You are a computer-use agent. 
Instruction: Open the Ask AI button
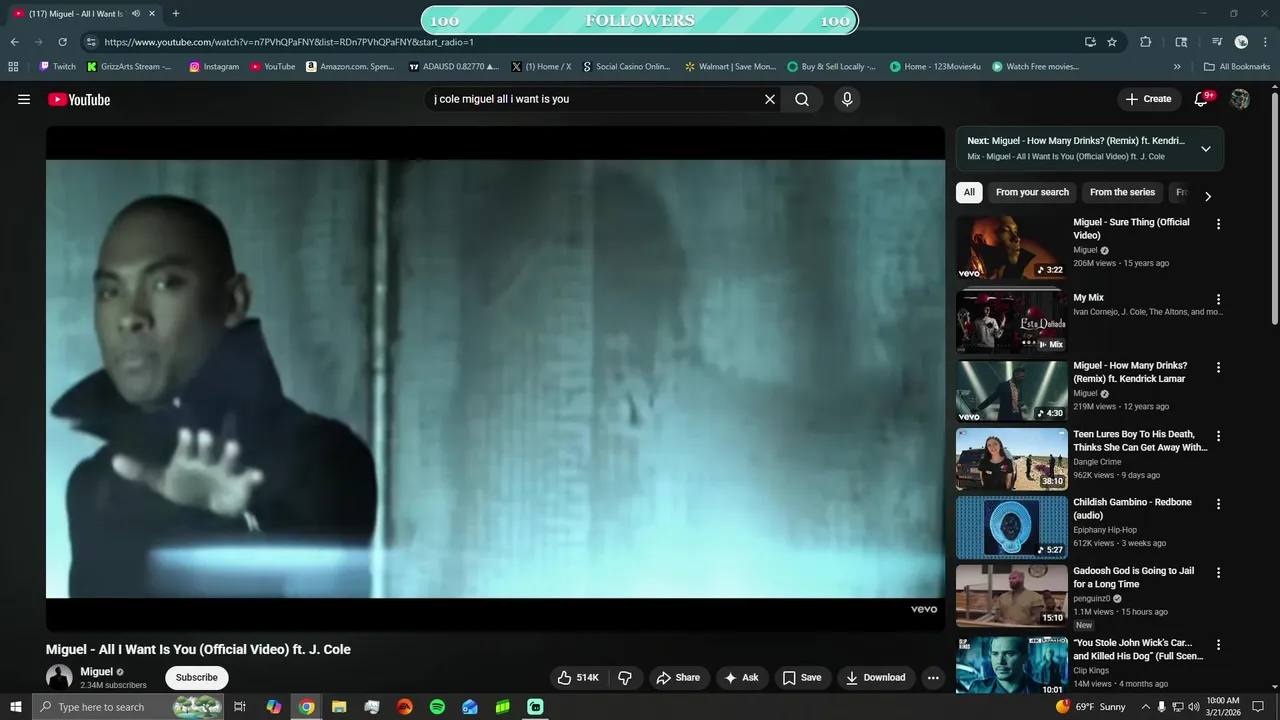point(741,678)
